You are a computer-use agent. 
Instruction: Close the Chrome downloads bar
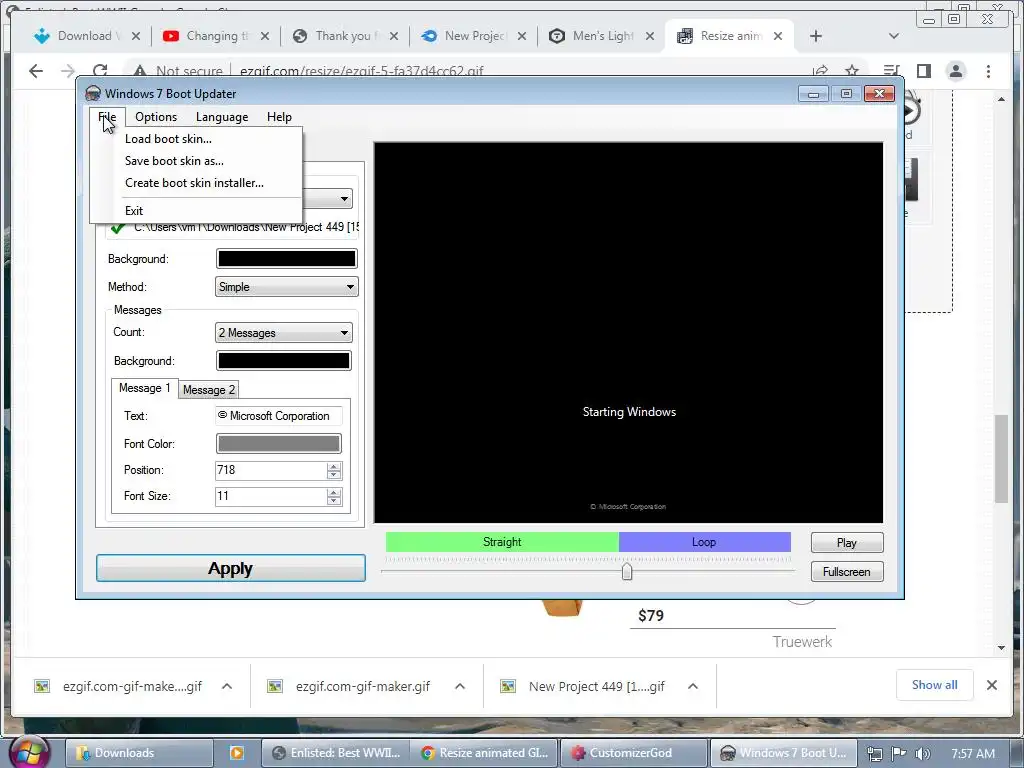click(992, 685)
